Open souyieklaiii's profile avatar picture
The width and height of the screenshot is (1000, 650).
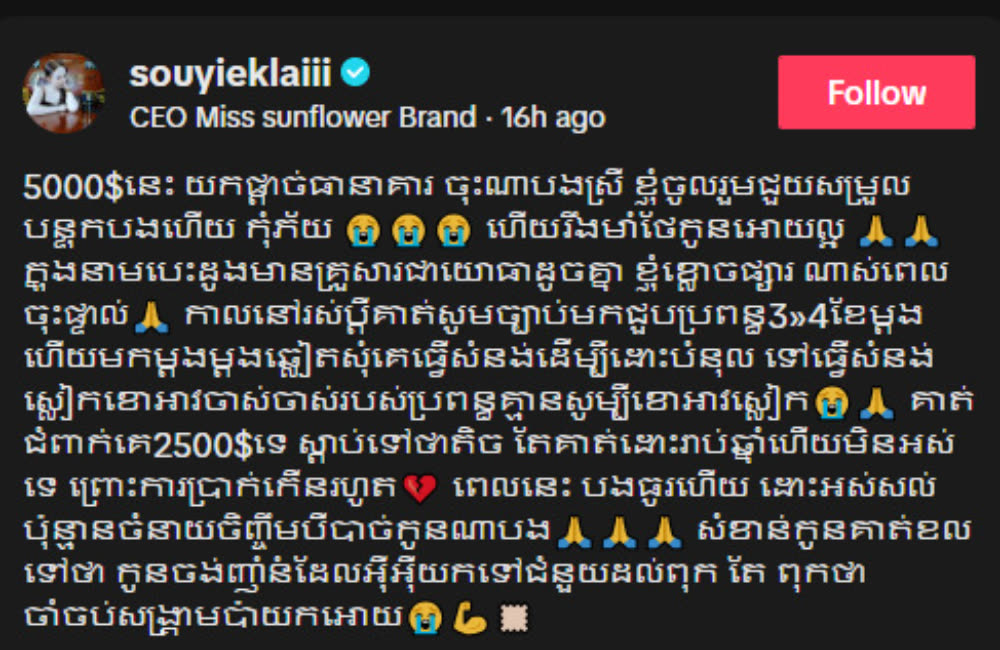coord(63,93)
